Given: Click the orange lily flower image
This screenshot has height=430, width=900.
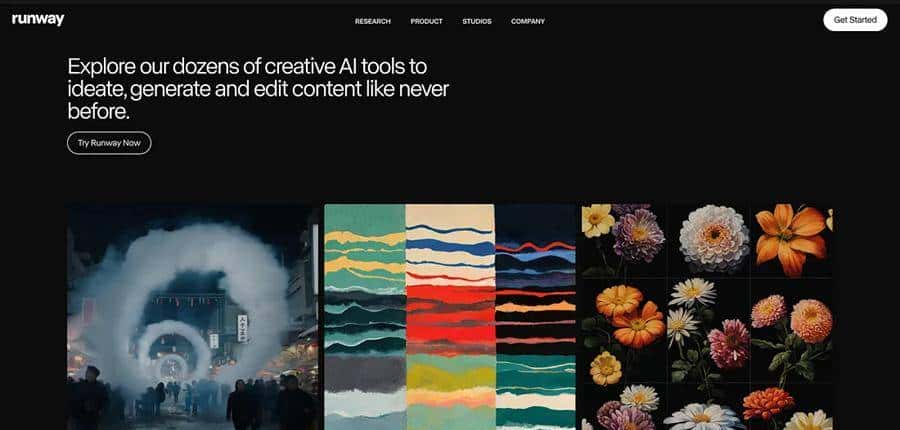Looking at the screenshot, I should 790,240.
